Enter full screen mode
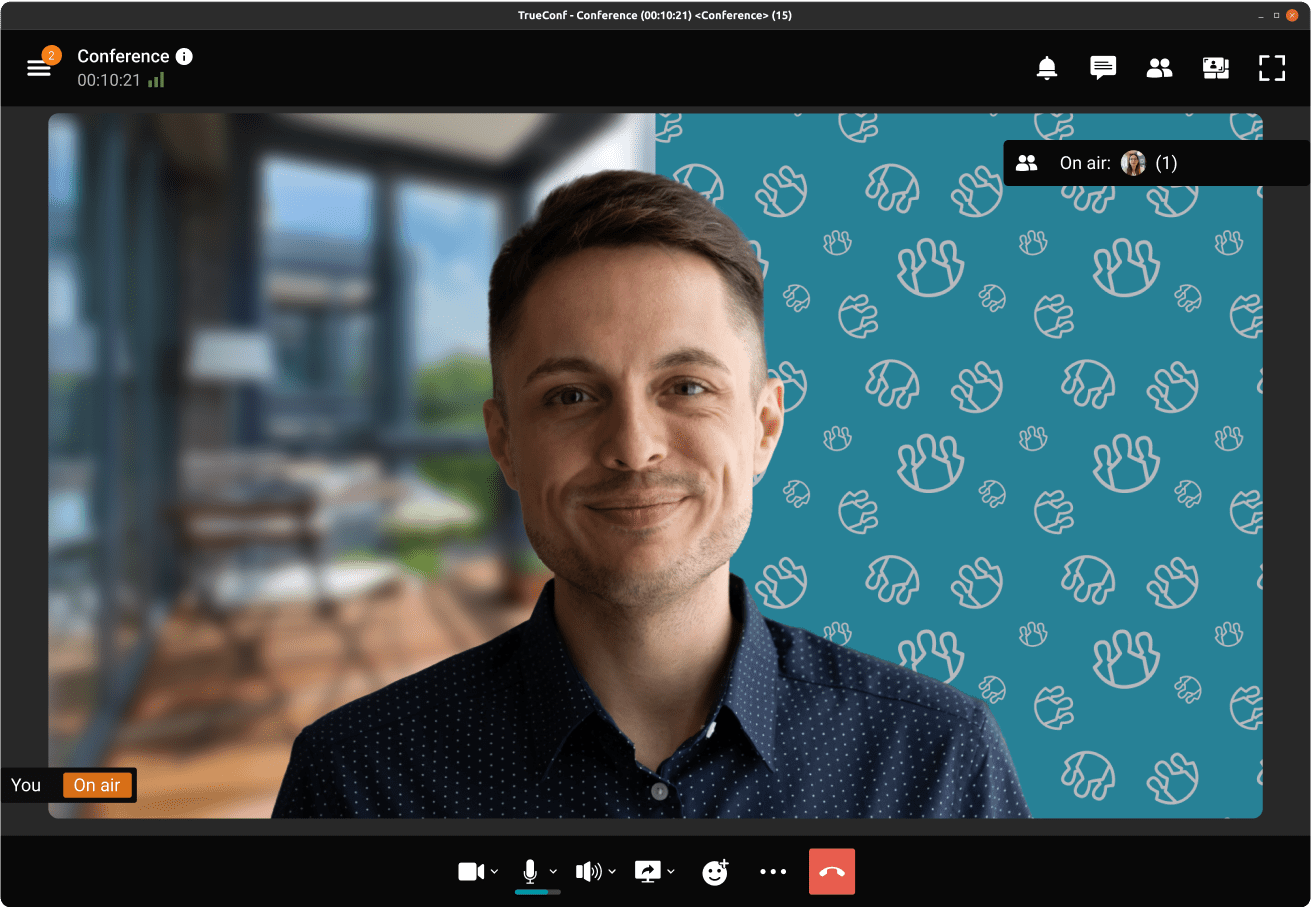 click(x=1271, y=68)
